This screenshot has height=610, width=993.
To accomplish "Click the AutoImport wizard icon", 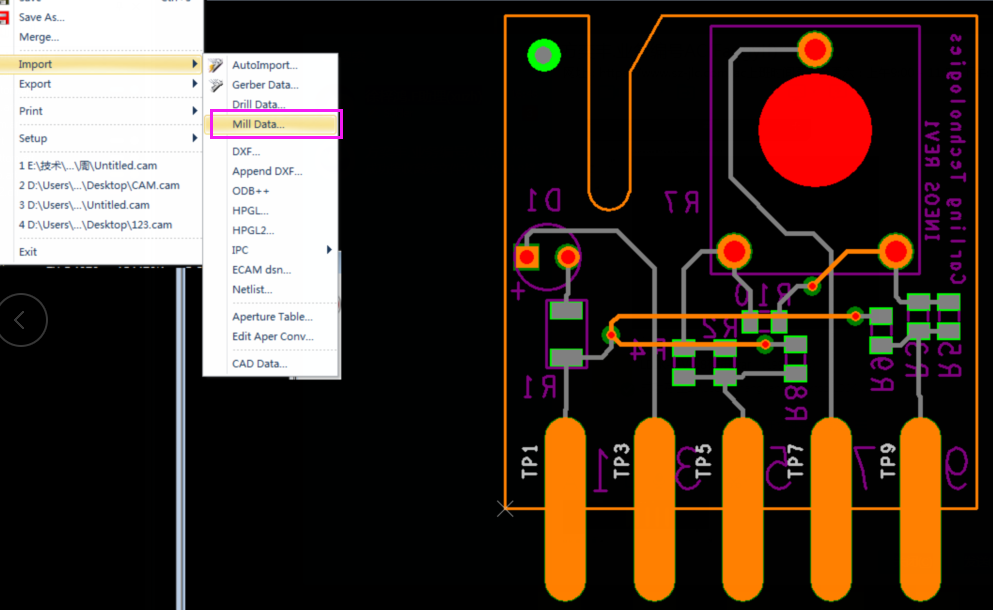I will 216,65.
